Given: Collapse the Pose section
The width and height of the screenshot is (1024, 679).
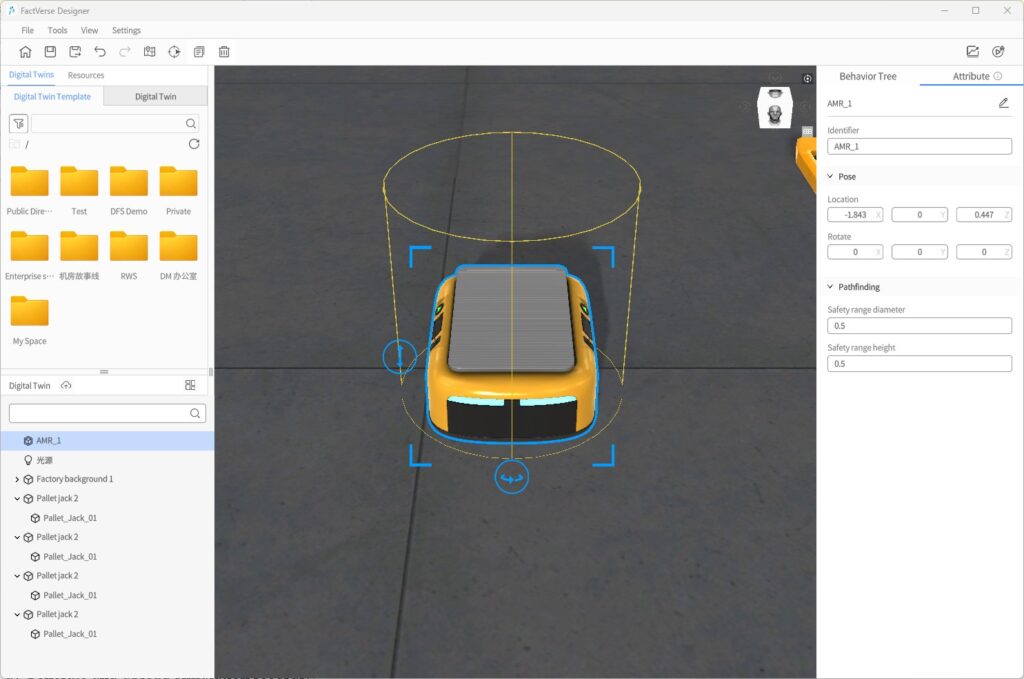Looking at the screenshot, I should pos(830,176).
